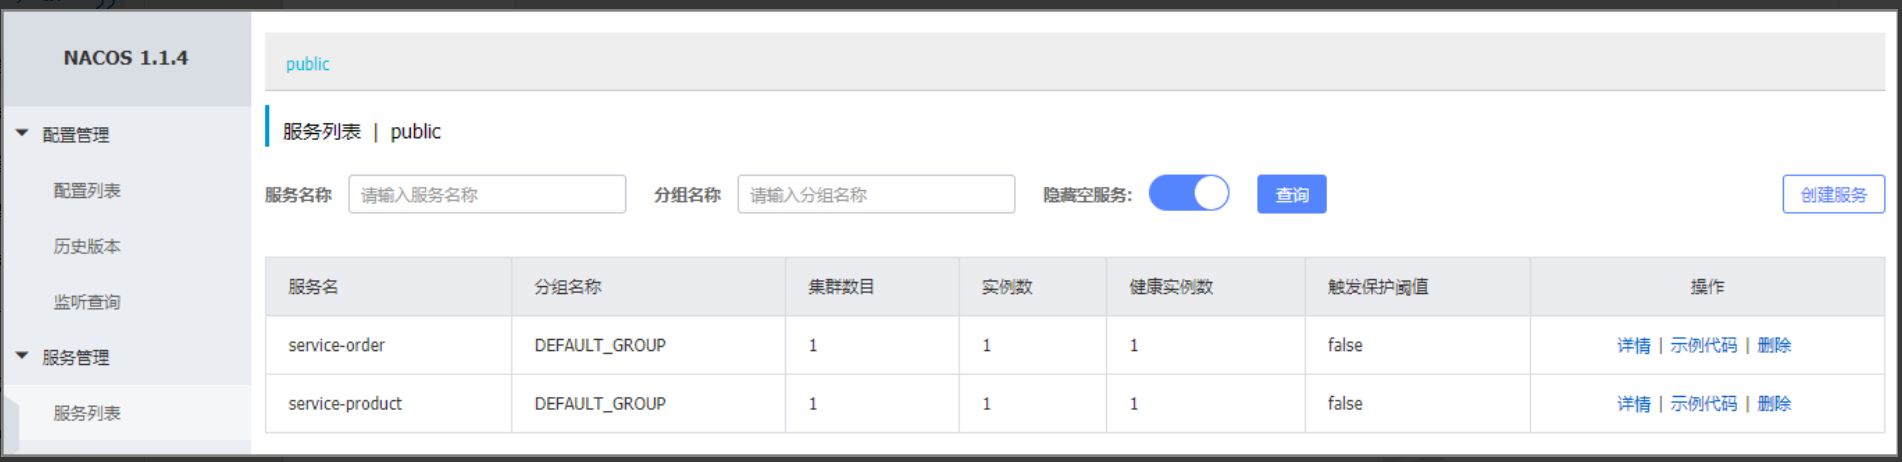Collapse the 配置管理 menu arrow
The height and width of the screenshot is (462, 1902).
point(22,133)
